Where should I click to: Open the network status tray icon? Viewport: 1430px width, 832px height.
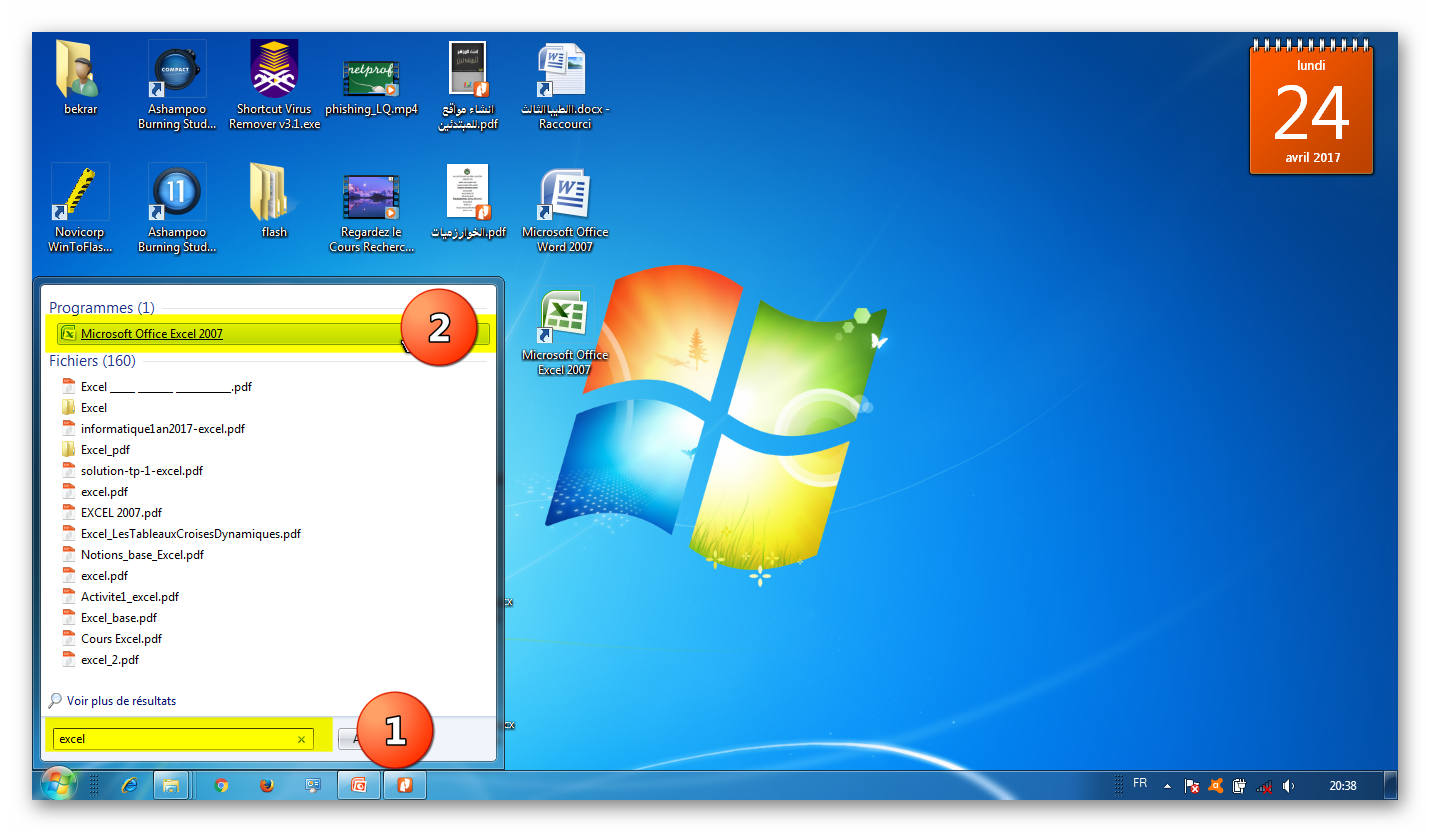click(1263, 786)
